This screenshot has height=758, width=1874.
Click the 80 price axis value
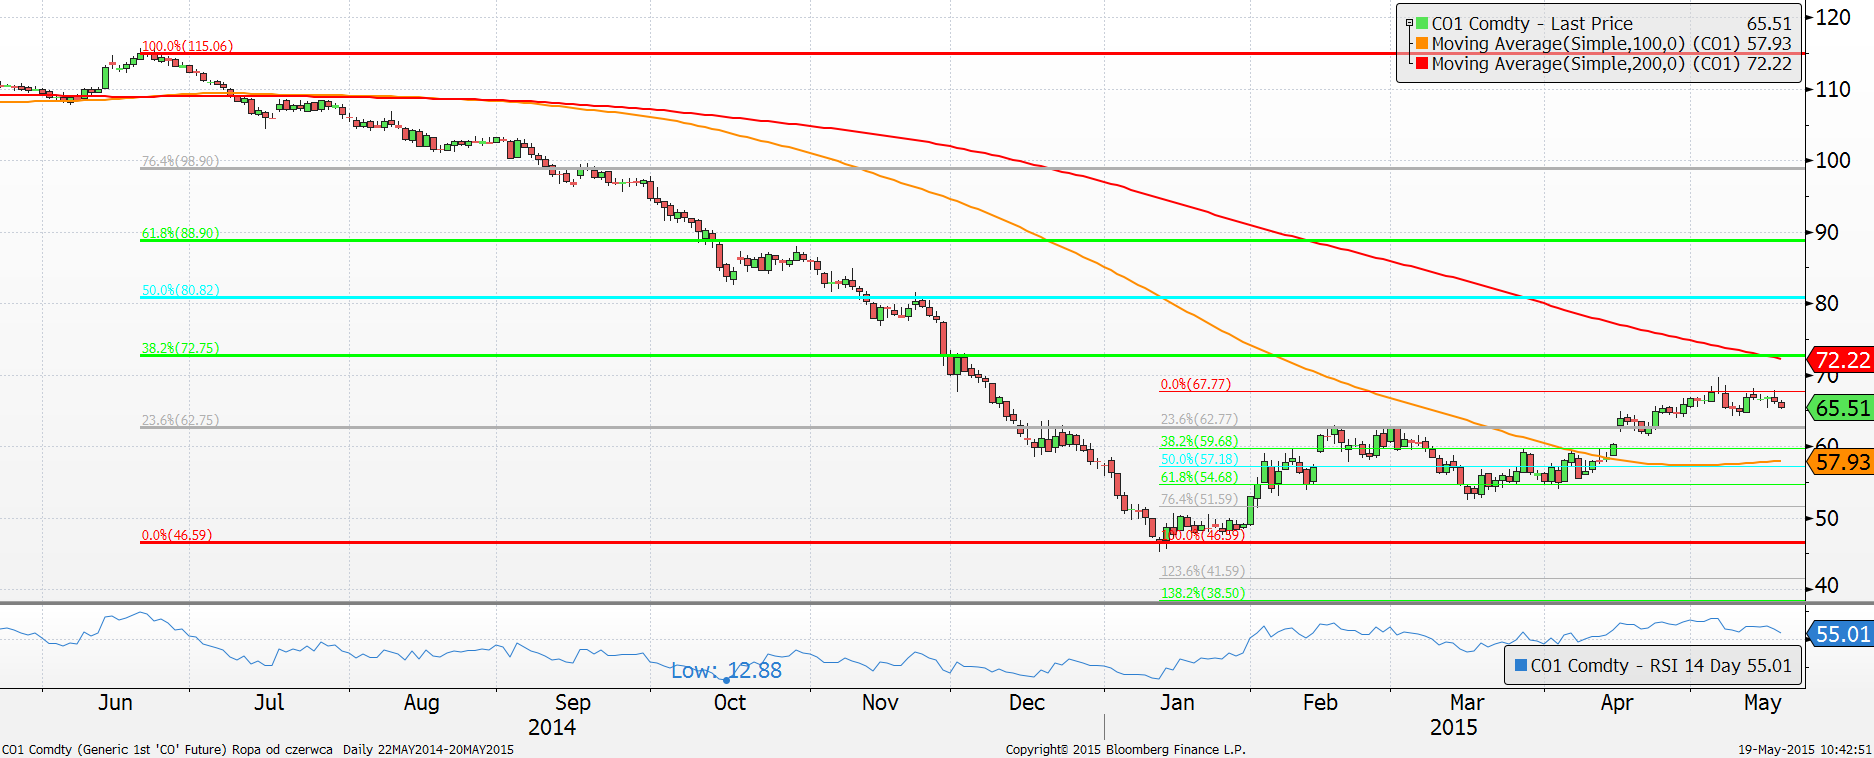(x=1827, y=303)
